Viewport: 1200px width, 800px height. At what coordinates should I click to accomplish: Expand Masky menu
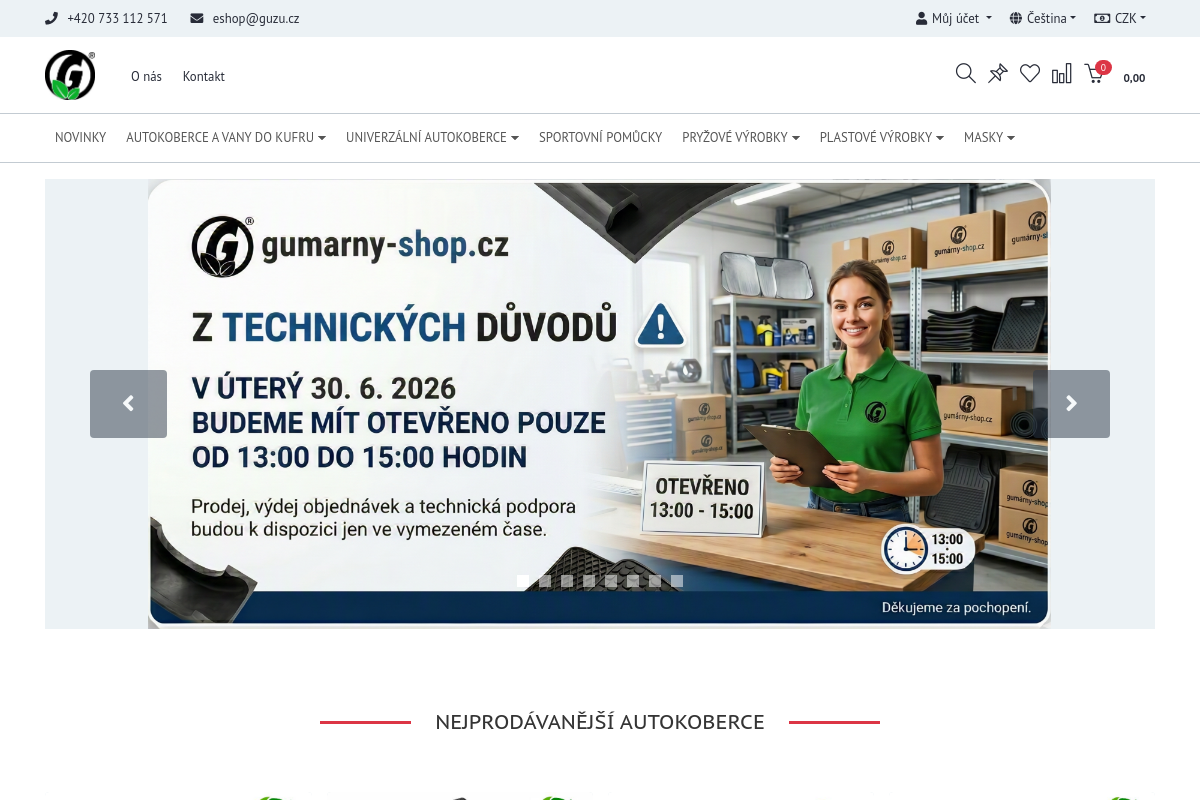[x=989, y=137]
